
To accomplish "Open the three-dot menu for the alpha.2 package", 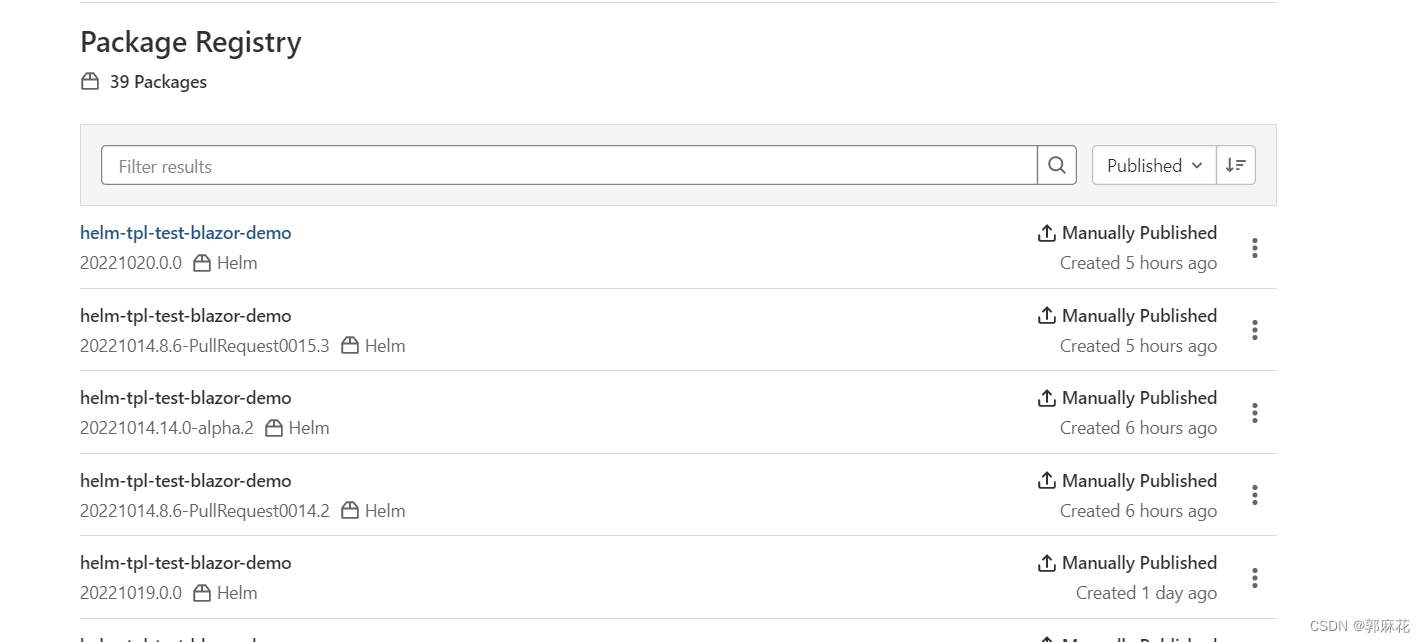I will pos(1254,412).
